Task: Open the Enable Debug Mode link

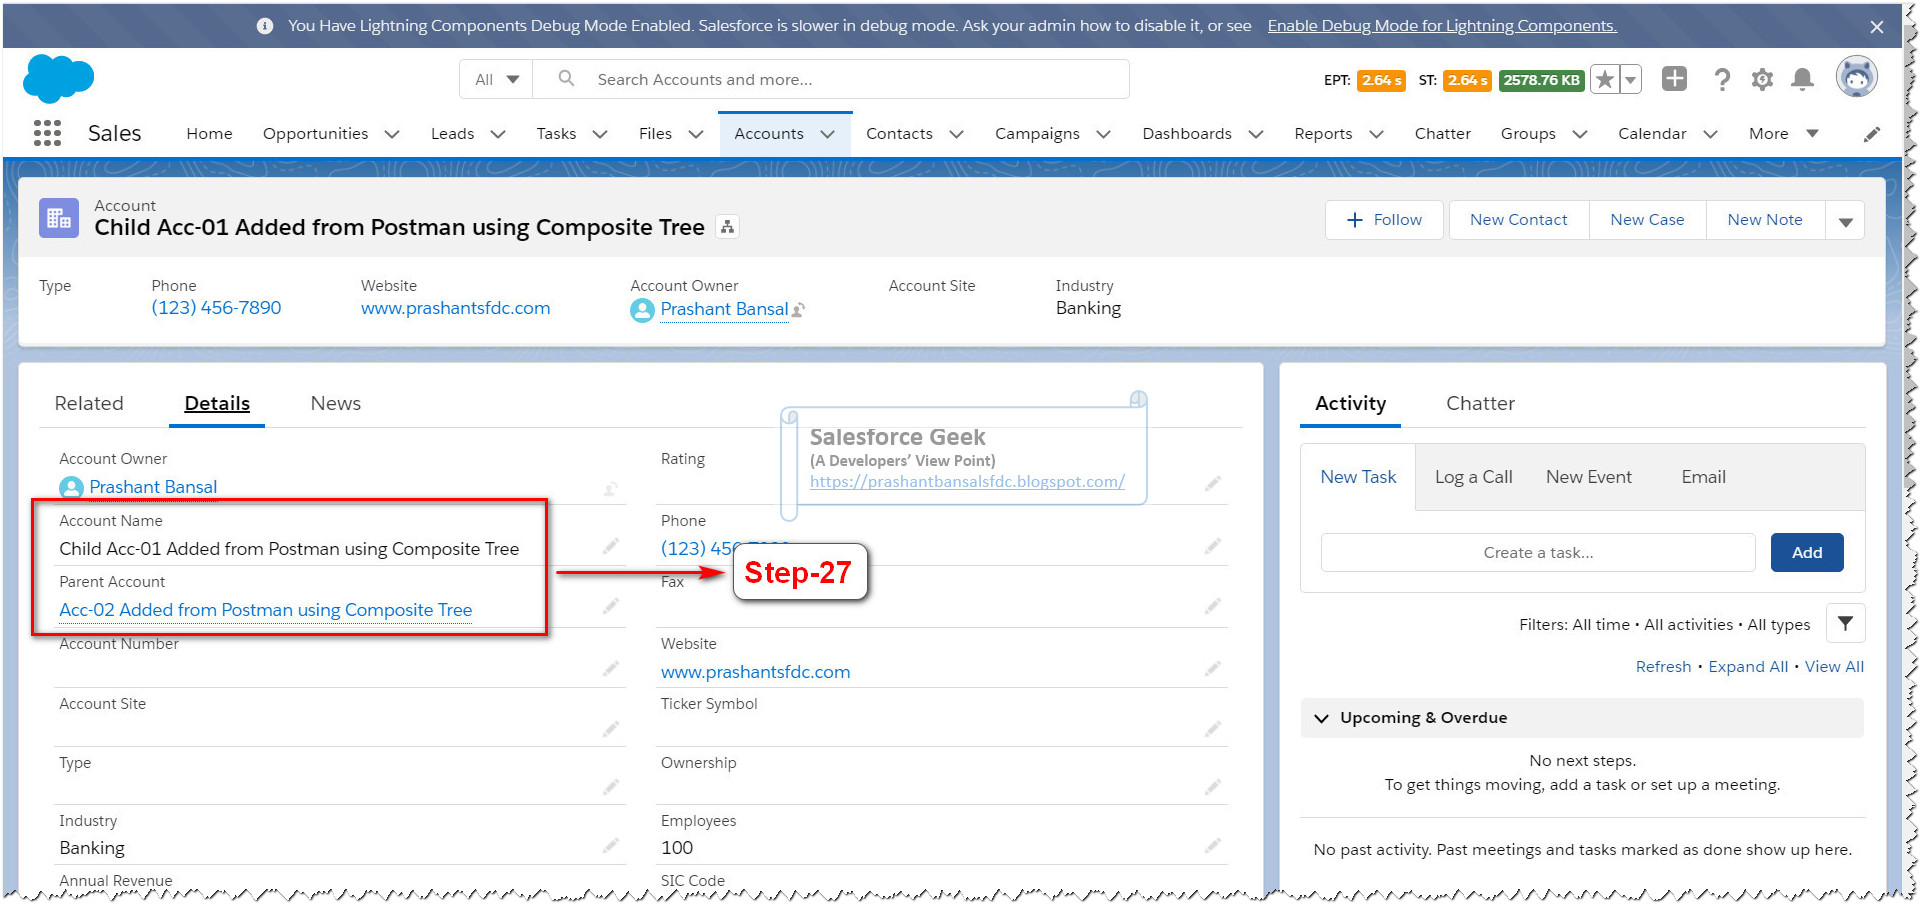Action: 1442,26
